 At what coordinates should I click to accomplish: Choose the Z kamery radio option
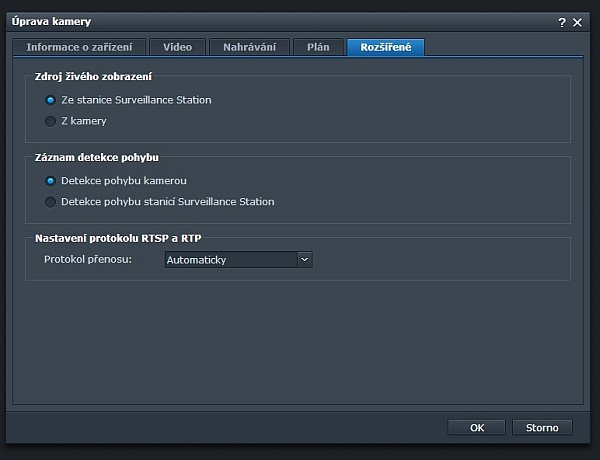click(50, 121)
